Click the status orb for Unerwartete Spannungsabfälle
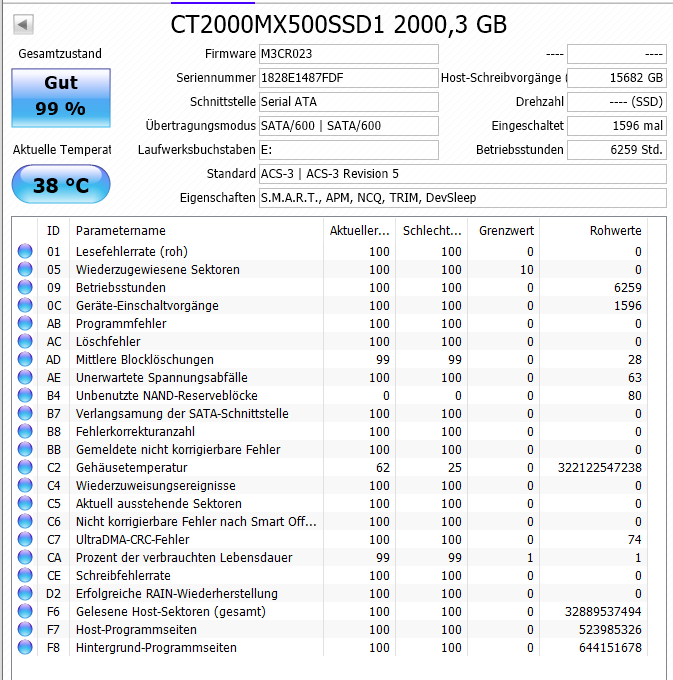Image resolution: width=673 pixels, height=680 pixels. (x=25, y=378)
